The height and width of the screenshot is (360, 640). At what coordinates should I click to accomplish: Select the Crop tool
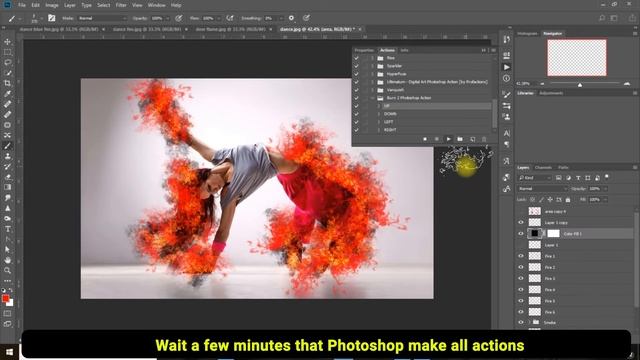click(x=7, y=83)
